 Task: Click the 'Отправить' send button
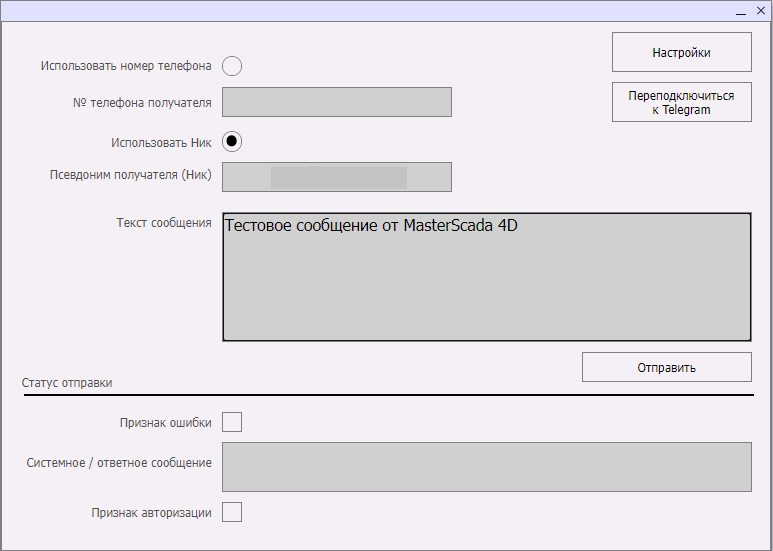pos(666,367)
